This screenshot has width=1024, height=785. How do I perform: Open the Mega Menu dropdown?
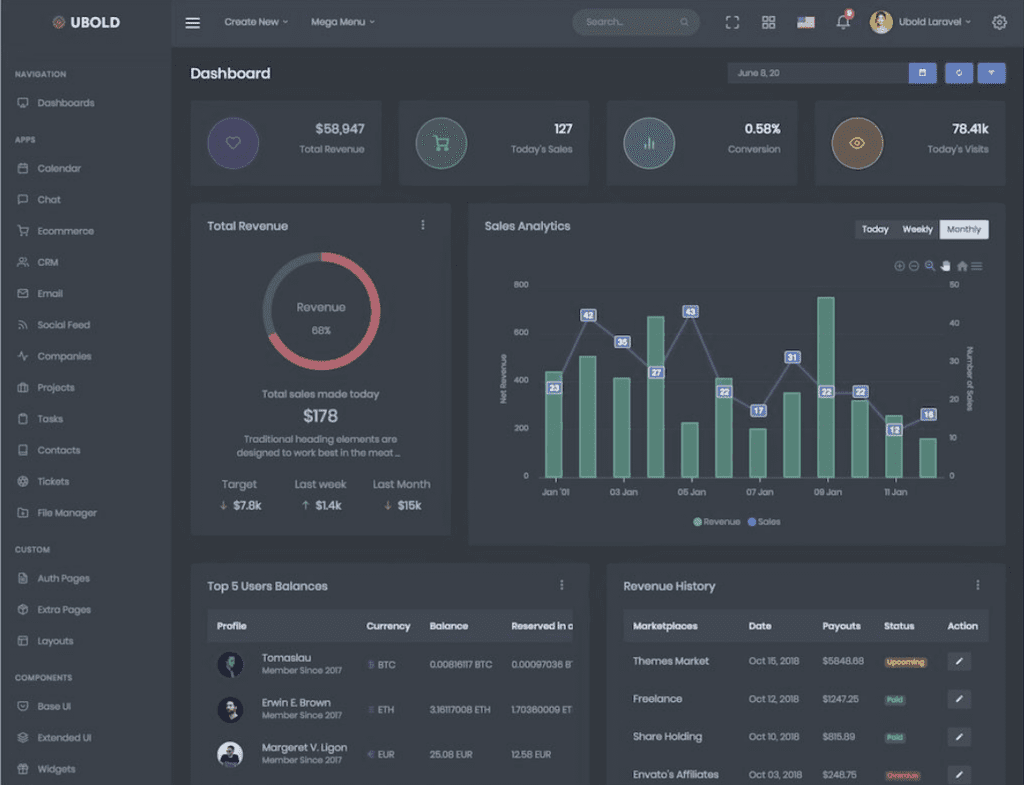click(x=342, y=22)
